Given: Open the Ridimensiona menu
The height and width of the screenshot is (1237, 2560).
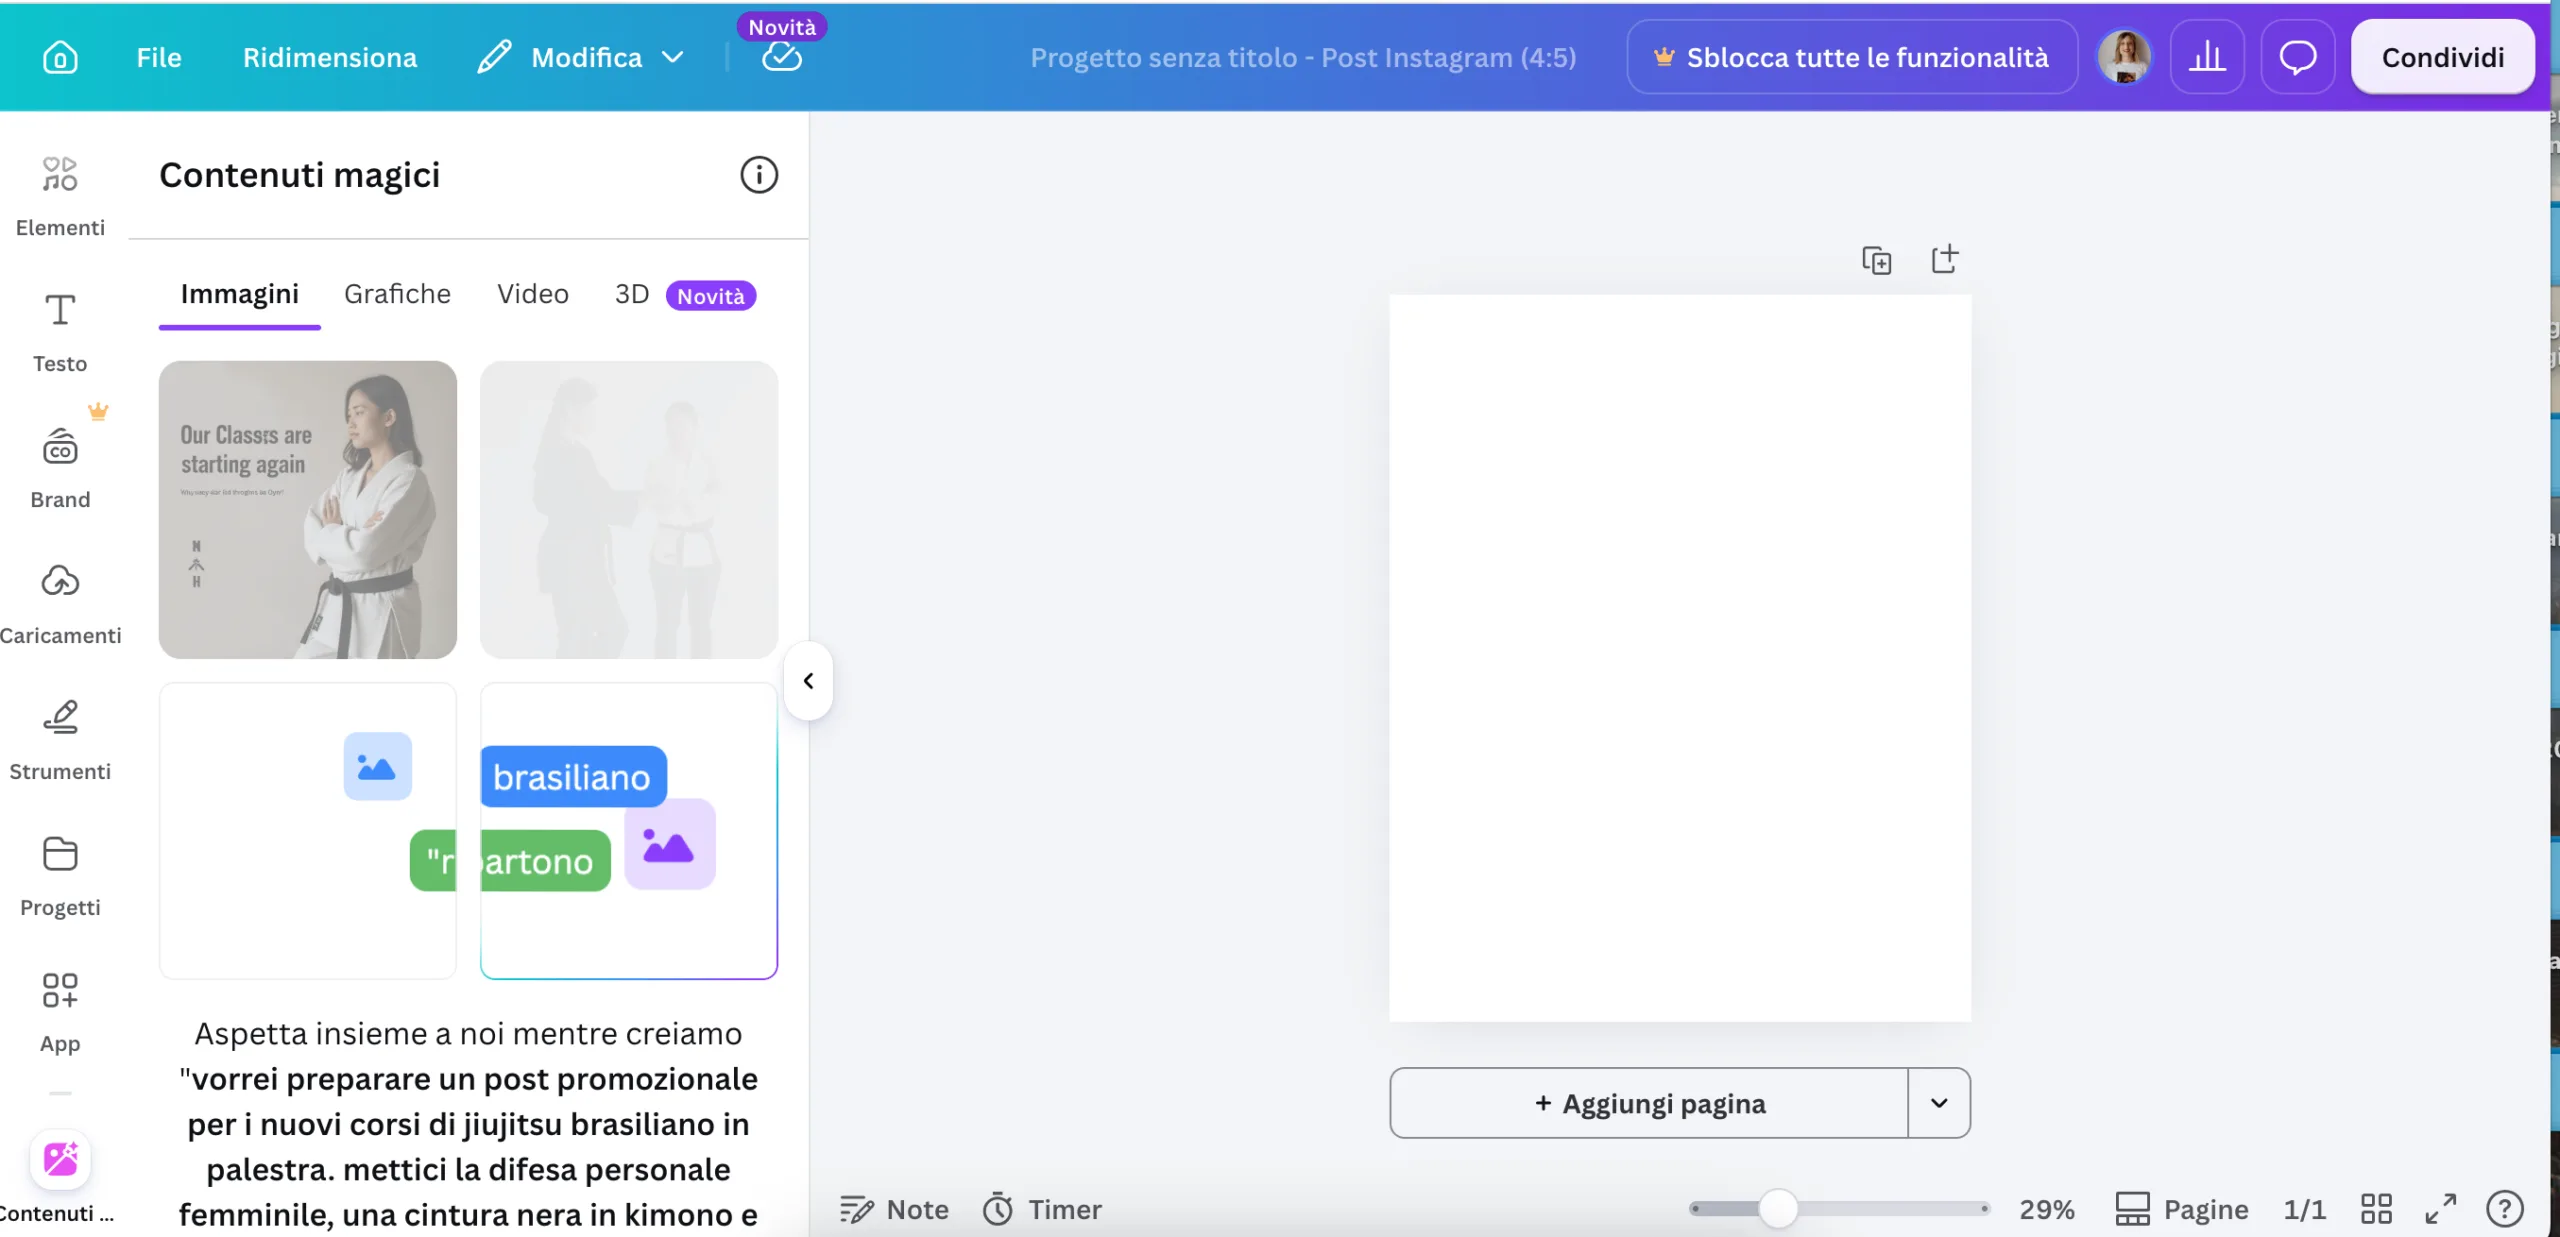Looking at the screenshot, I should point(330,57).
